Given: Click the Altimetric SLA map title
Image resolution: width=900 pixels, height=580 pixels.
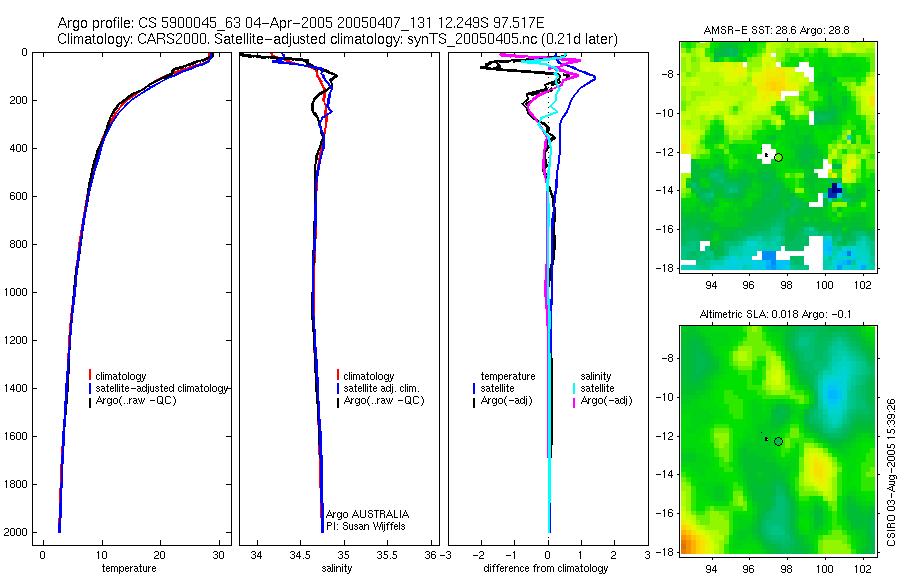Looking at the screenshot, I should pyautogui.click(x=775, y=314).
